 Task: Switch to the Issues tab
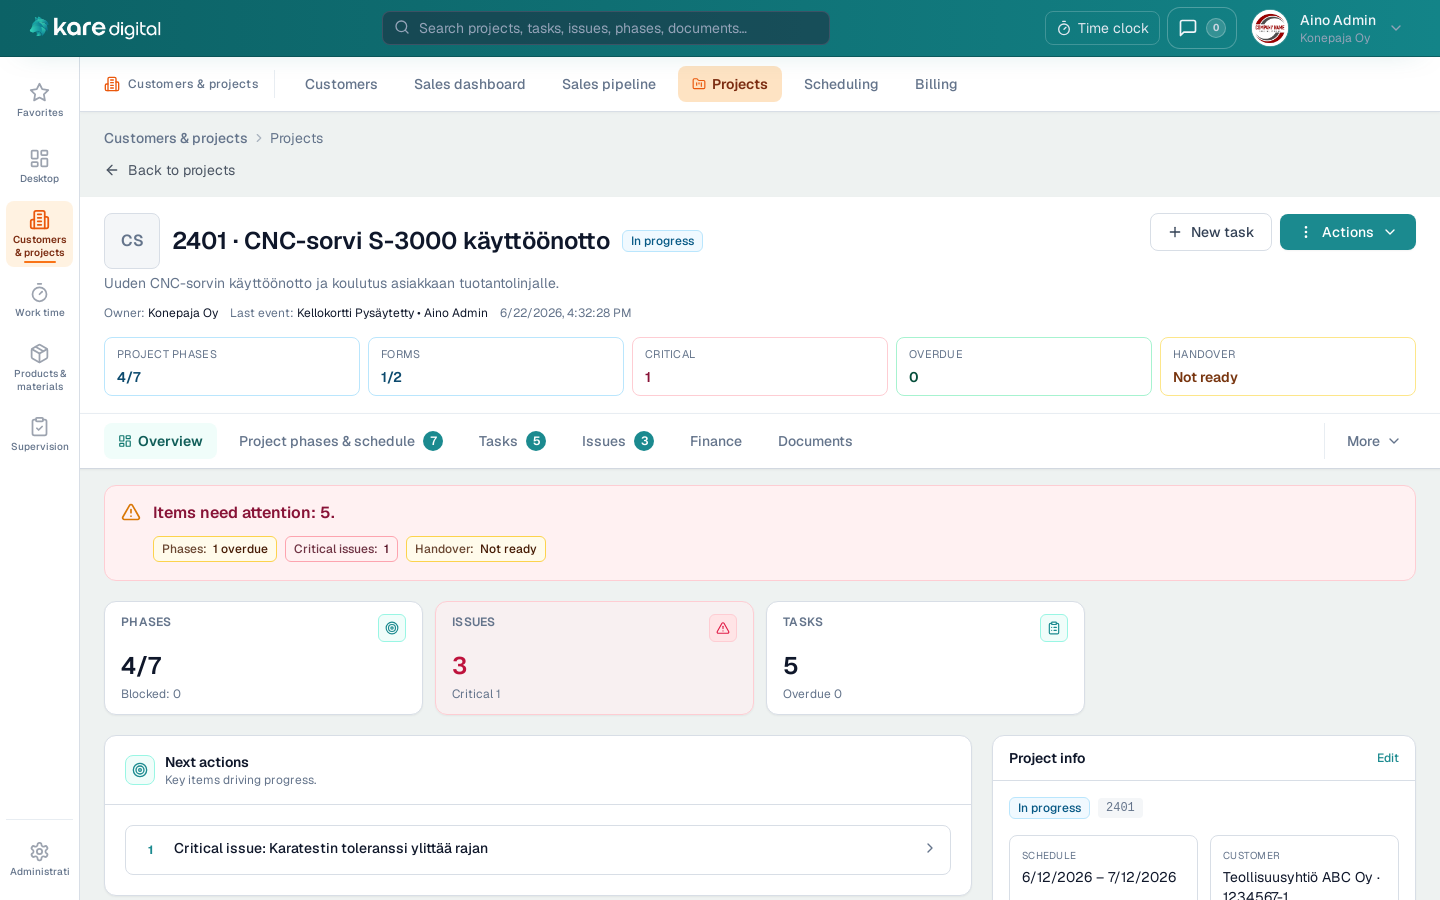[x=618, y=441]
